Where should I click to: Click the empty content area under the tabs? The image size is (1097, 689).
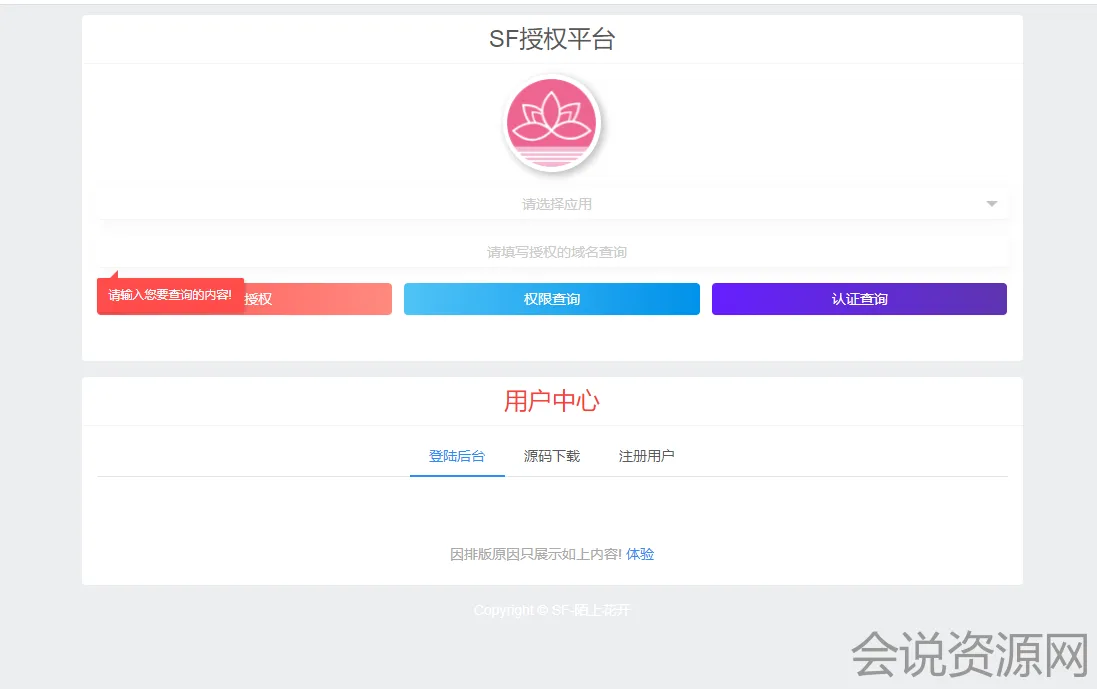551,508
